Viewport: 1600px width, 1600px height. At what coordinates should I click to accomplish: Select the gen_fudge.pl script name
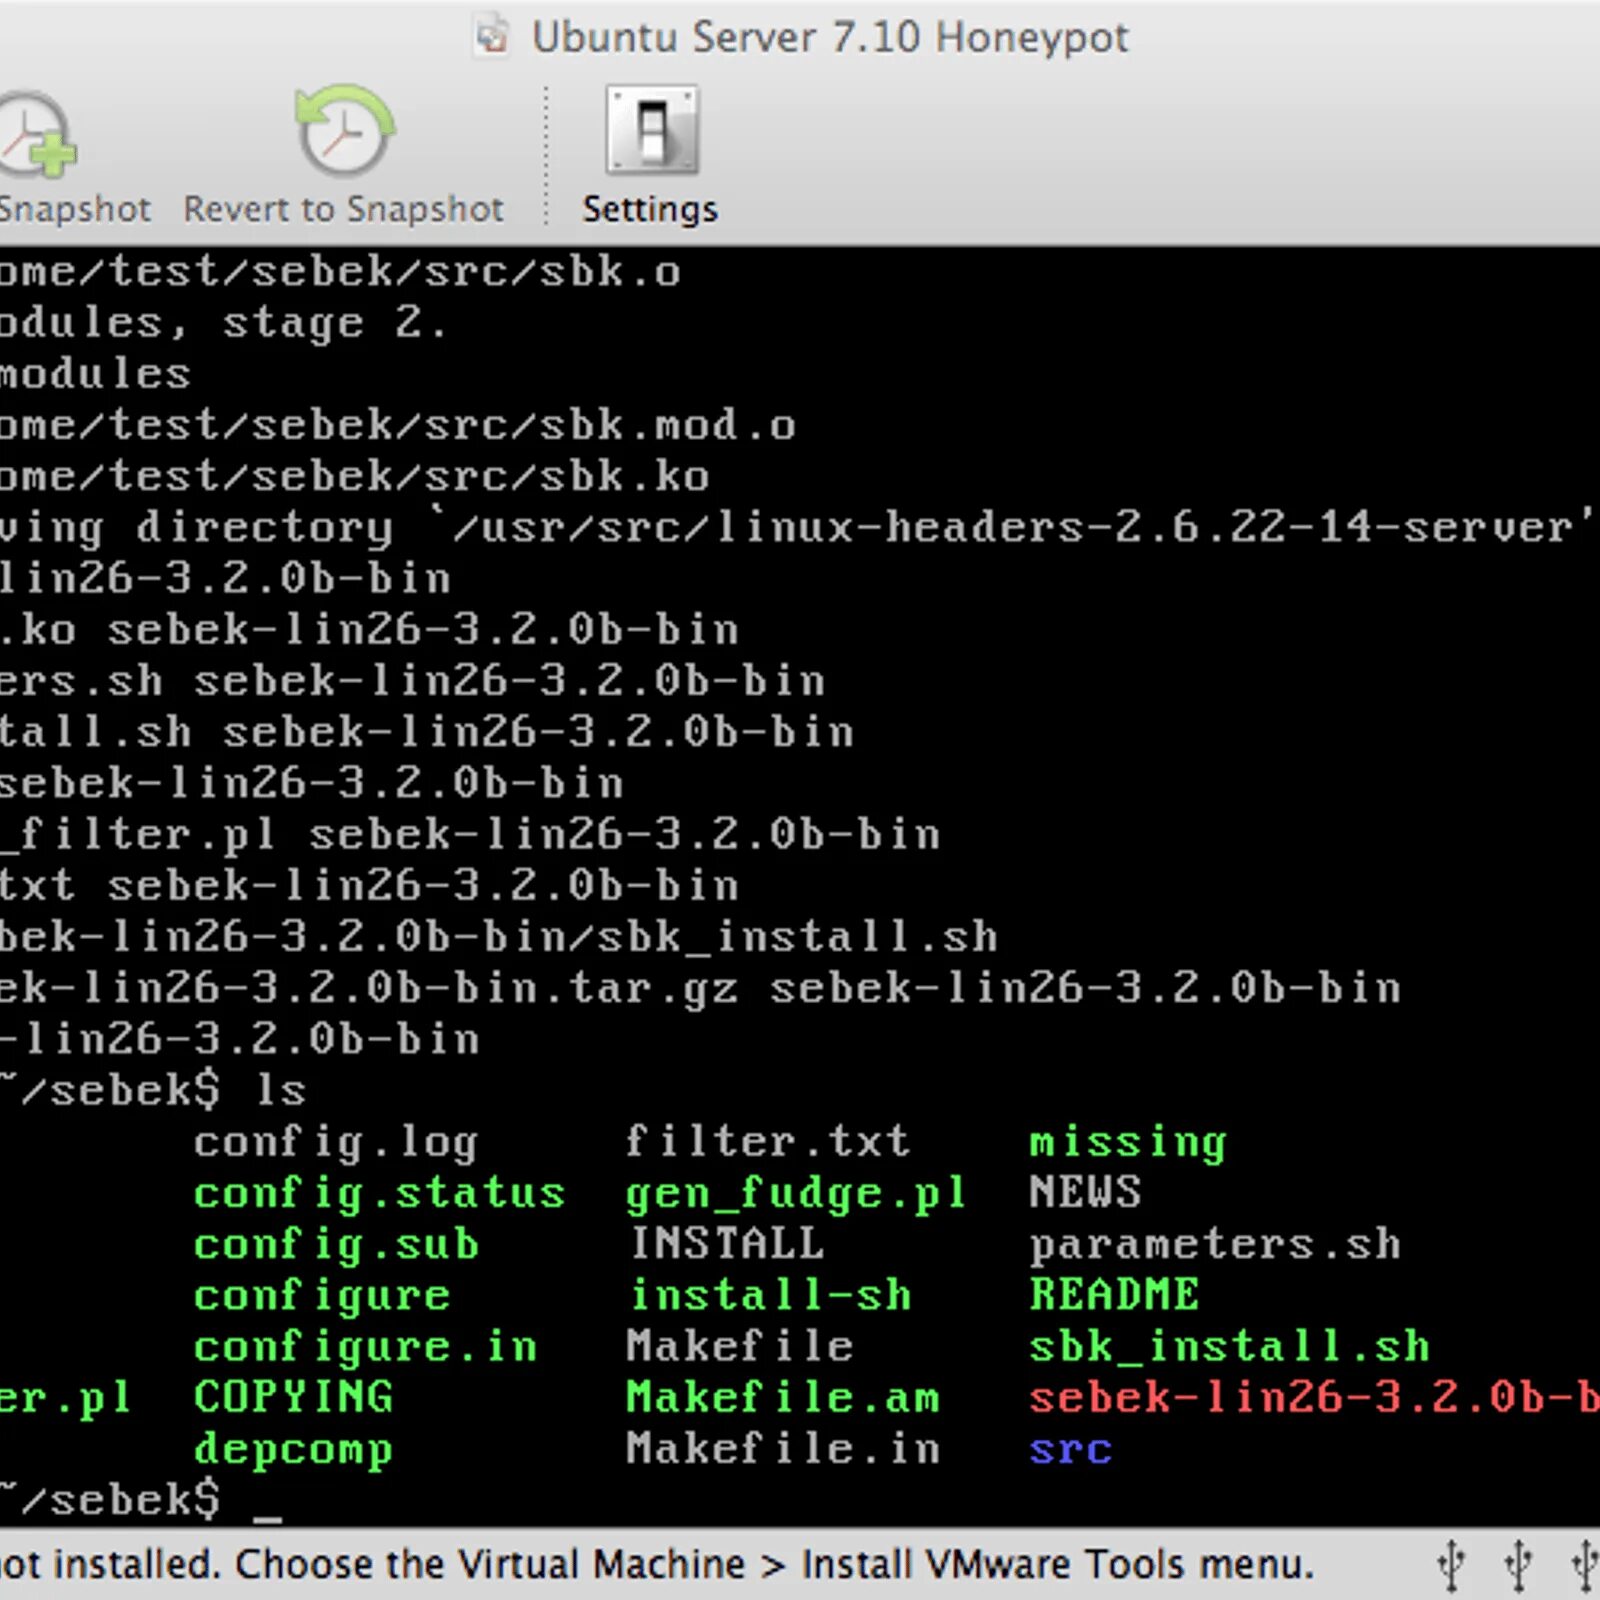[796, 1194]
